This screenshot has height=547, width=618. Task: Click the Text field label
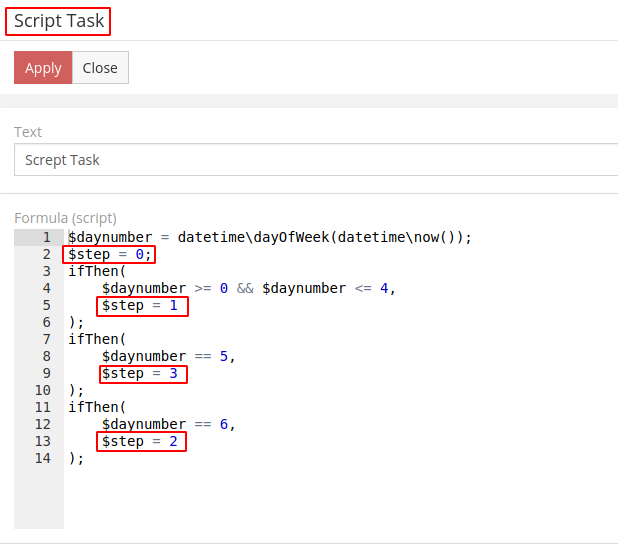point(28,132)
